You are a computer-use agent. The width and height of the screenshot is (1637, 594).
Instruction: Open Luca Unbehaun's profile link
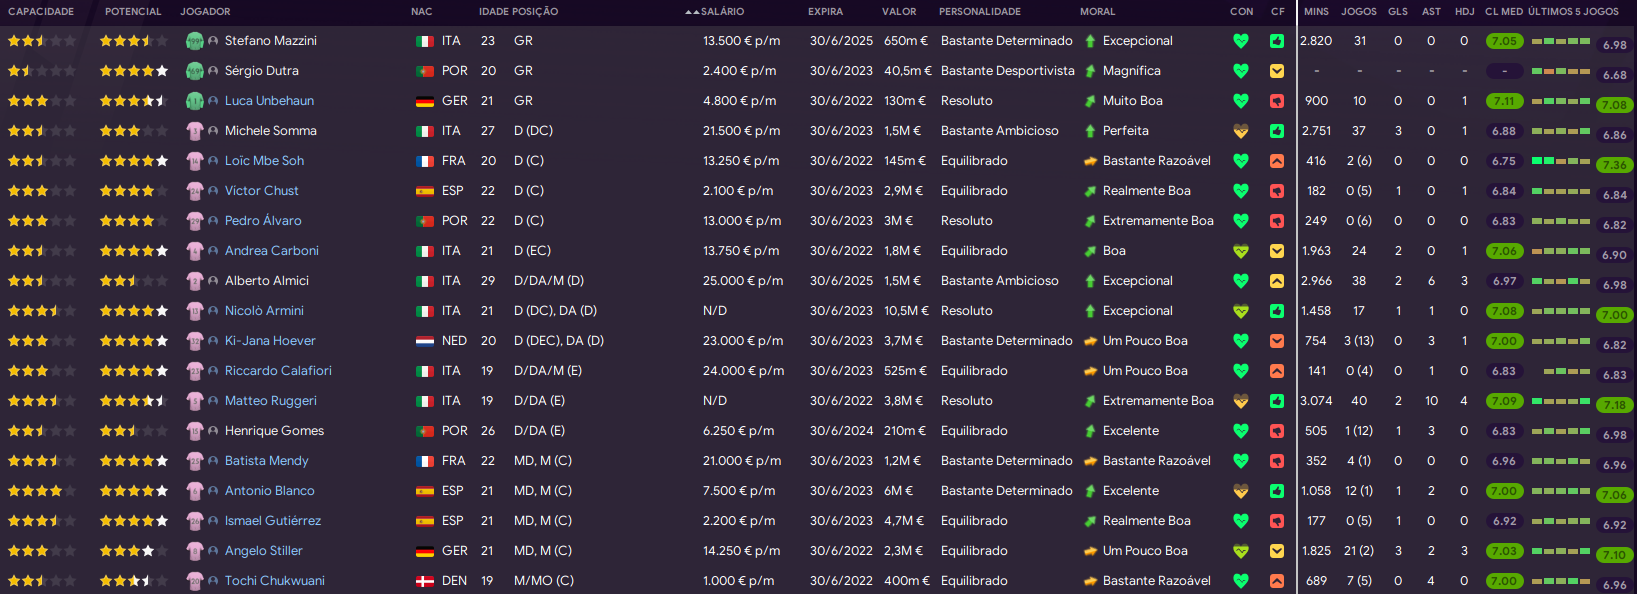pos(269,101)
